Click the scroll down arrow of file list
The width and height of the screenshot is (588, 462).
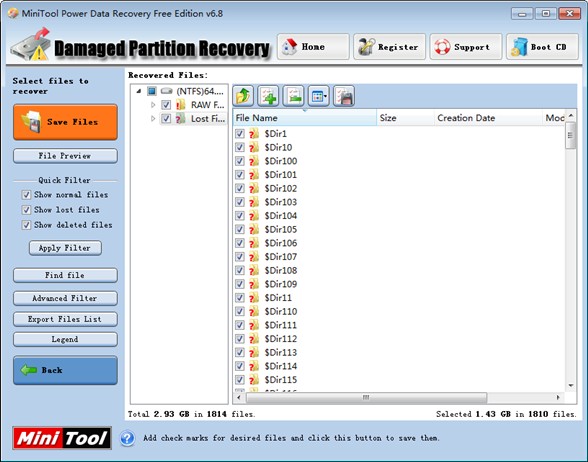(570, 386)
